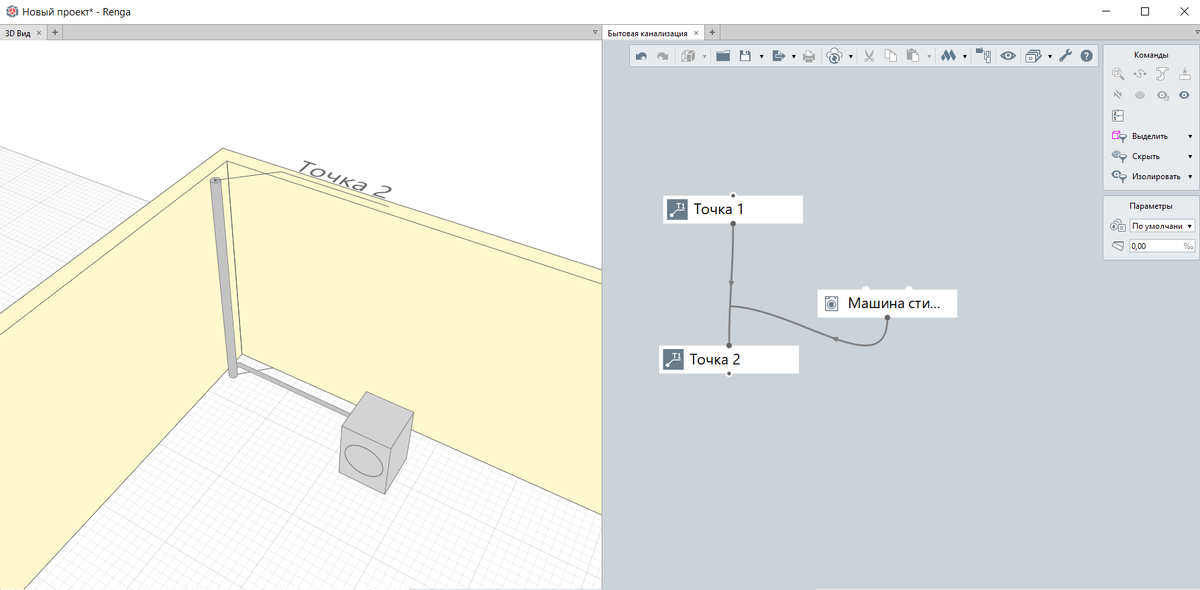Add a new tab next to 3D Вид
1200x590 pixels.
[55, 33]
